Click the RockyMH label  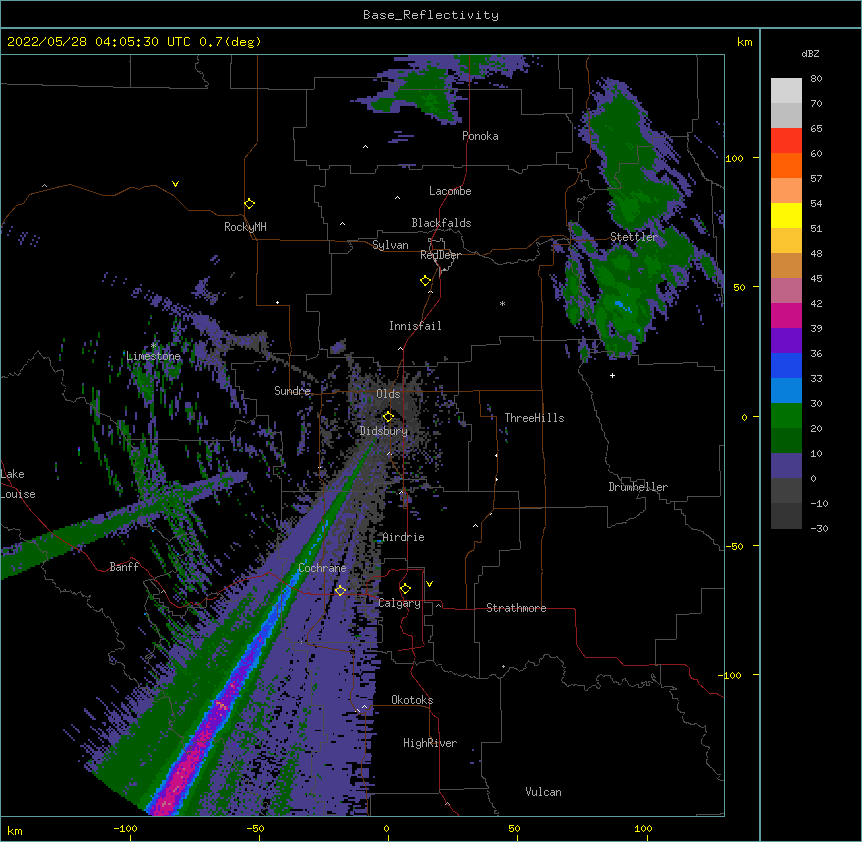(245, 227)
